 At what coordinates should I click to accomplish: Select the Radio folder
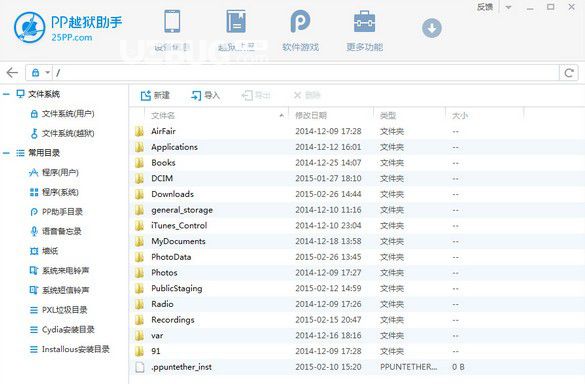coord(357,304)
